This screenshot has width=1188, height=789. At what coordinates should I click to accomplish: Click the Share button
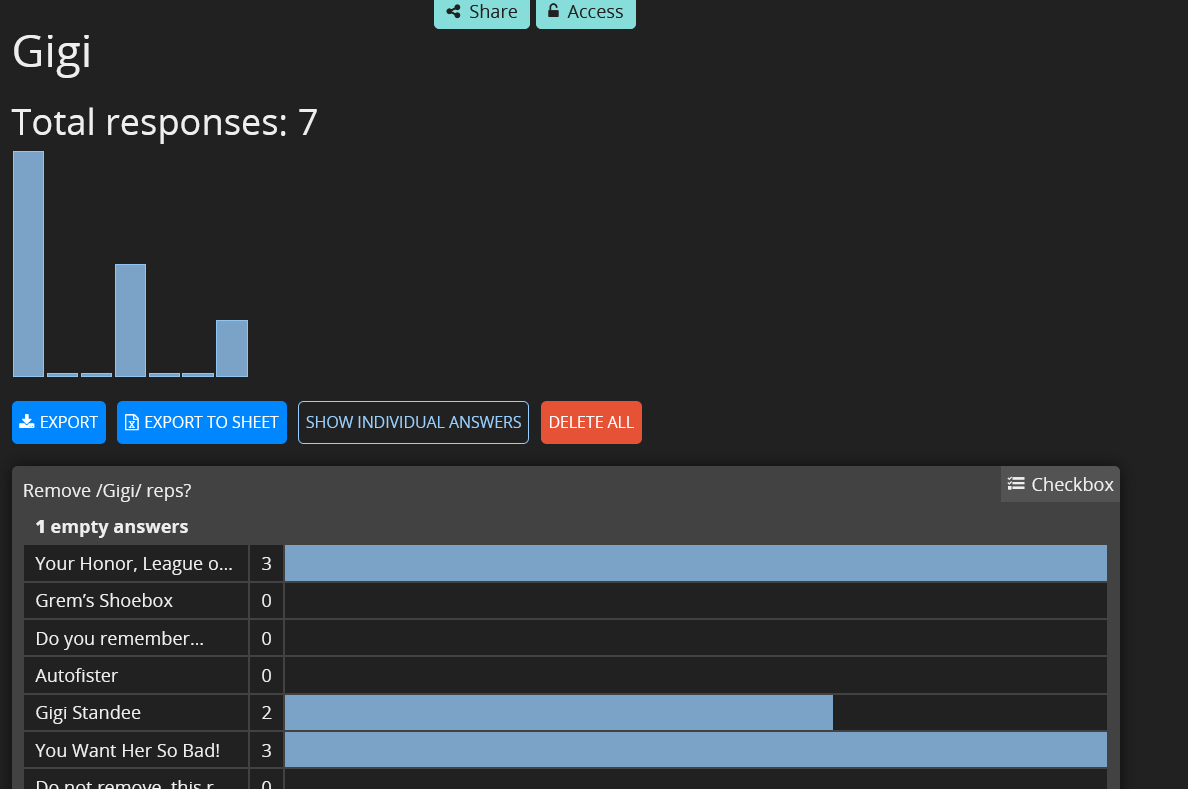click(x=482, y=12)
